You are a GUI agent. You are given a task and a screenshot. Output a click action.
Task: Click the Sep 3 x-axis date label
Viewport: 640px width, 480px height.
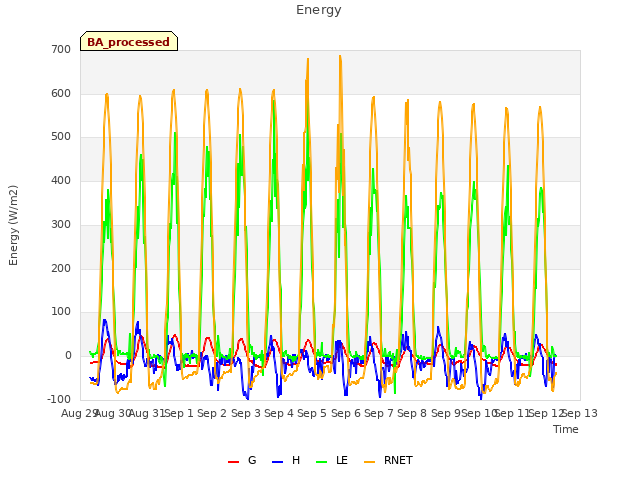pyautogui.click(x=246, y=413)
